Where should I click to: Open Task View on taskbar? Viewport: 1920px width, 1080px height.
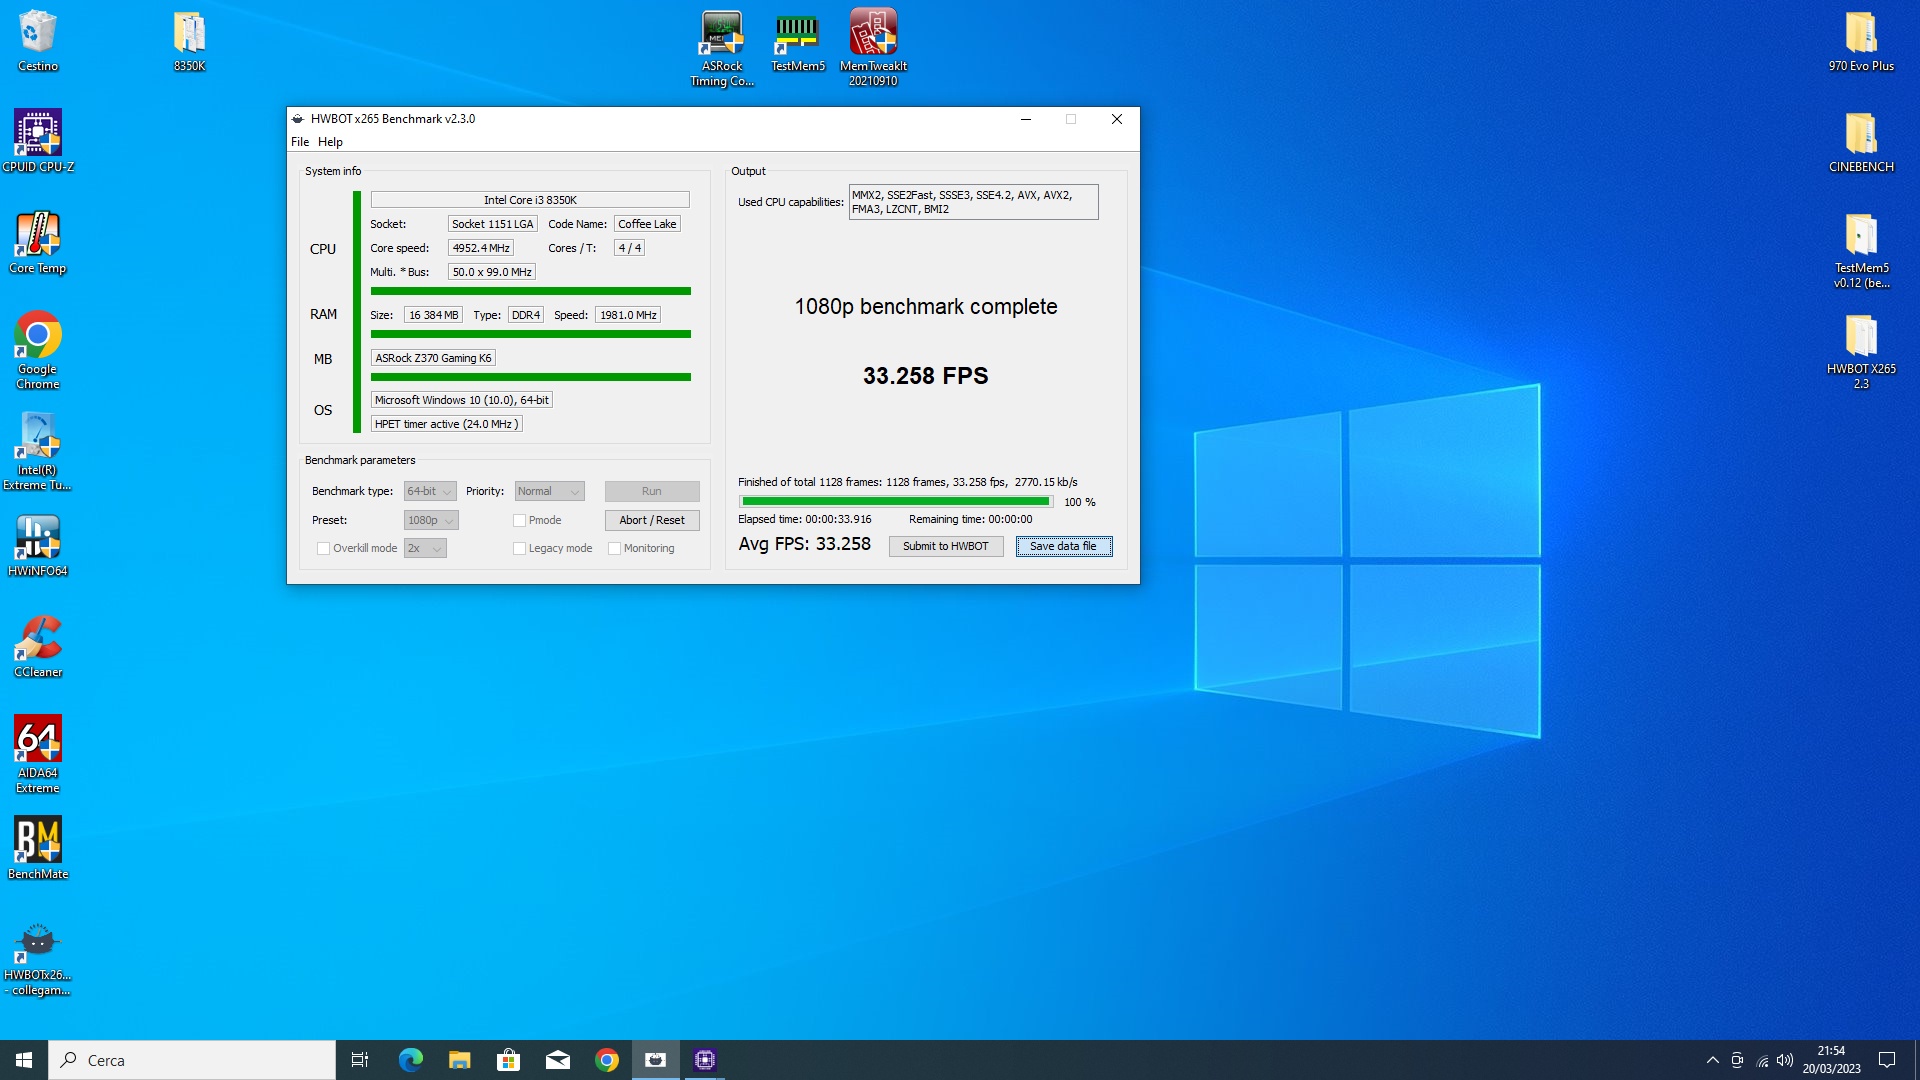(x=360, y=1060)
